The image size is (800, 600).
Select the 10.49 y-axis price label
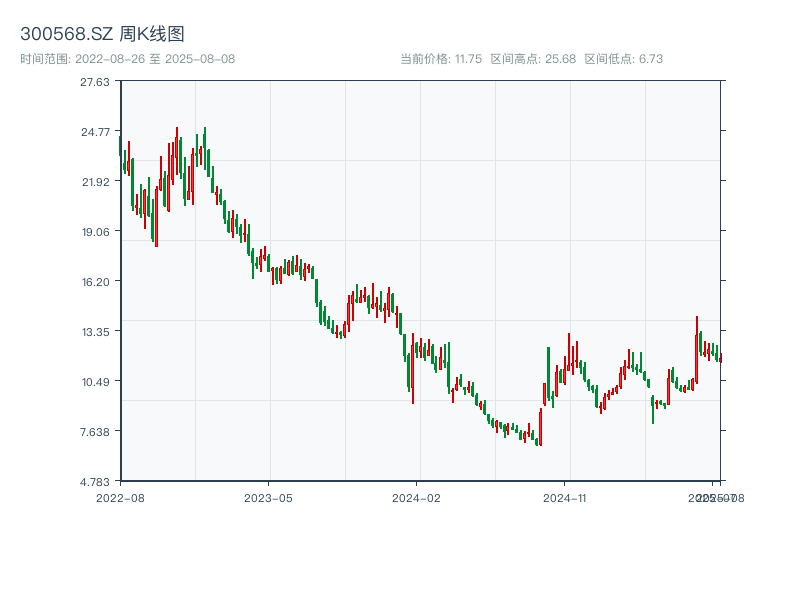[x=96, y=382]
